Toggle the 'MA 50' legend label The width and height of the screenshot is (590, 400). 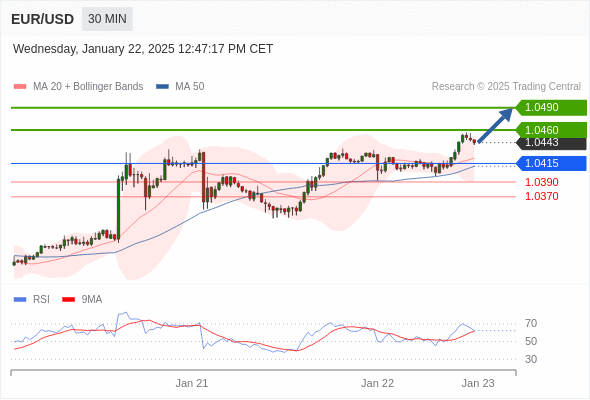pyautogui.click(x=190, y=87)
